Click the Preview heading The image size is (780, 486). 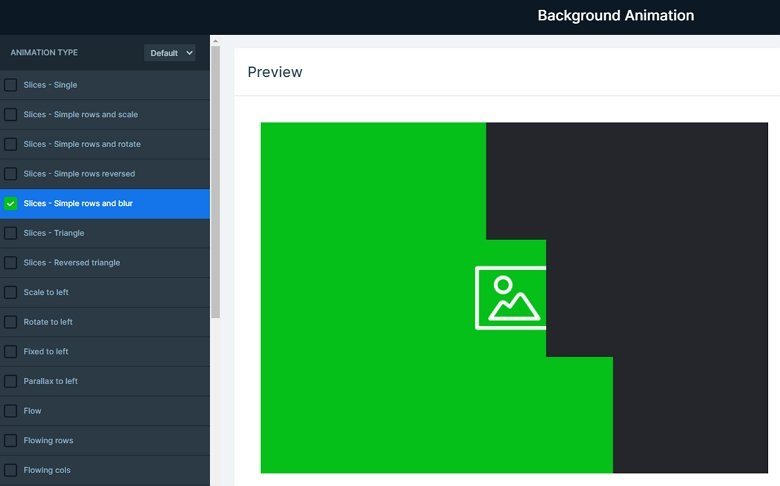point(275,72)
